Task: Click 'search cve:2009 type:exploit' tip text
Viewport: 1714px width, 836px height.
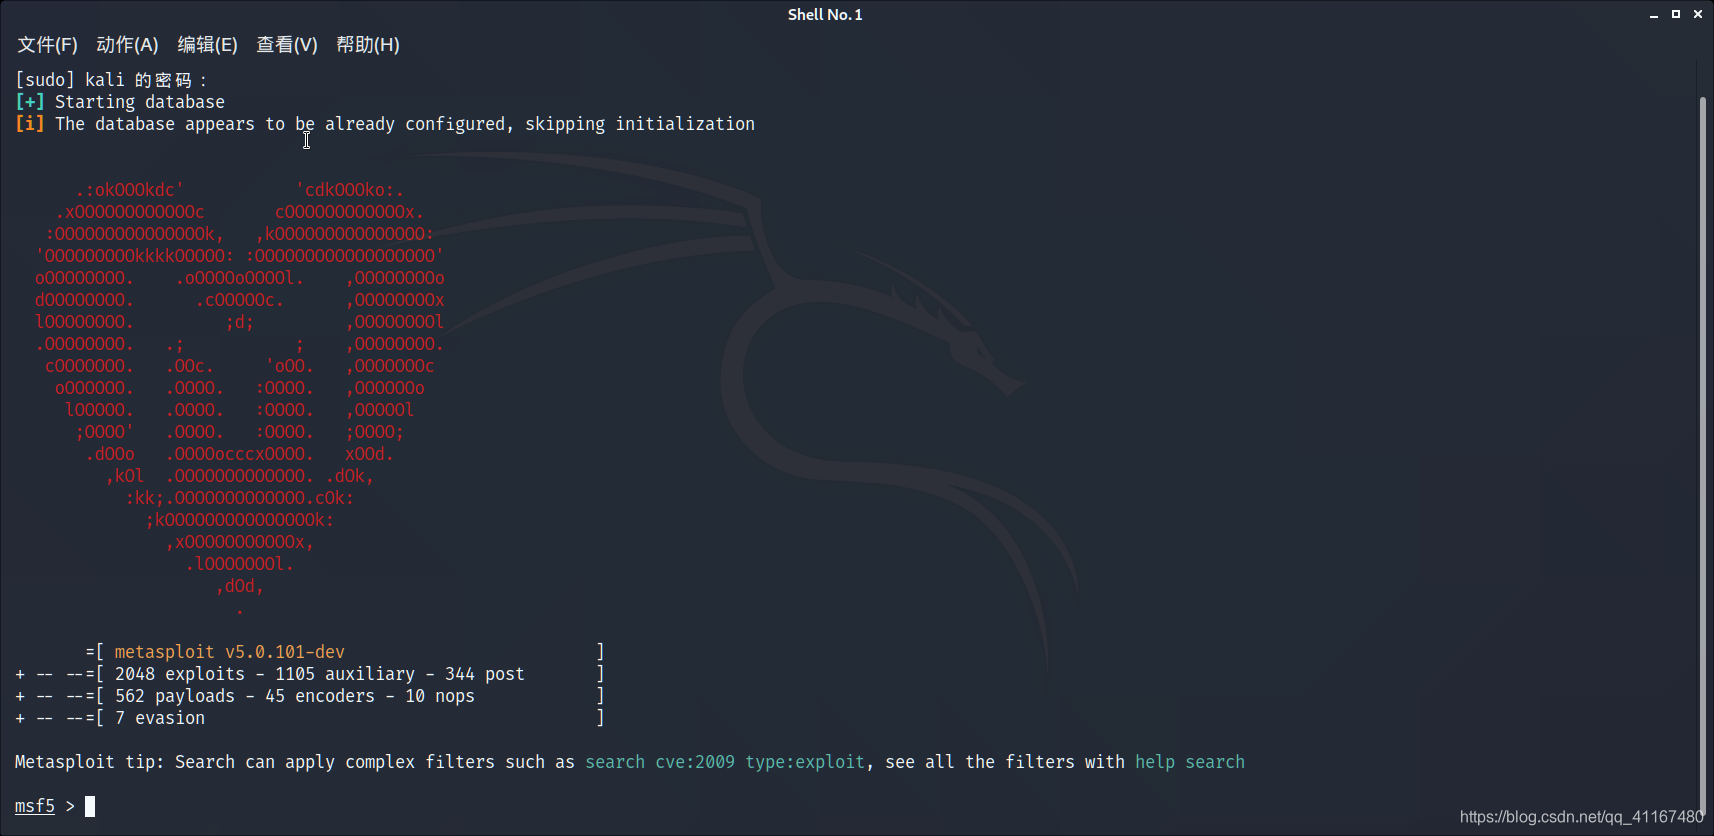Action: [725, 762]
